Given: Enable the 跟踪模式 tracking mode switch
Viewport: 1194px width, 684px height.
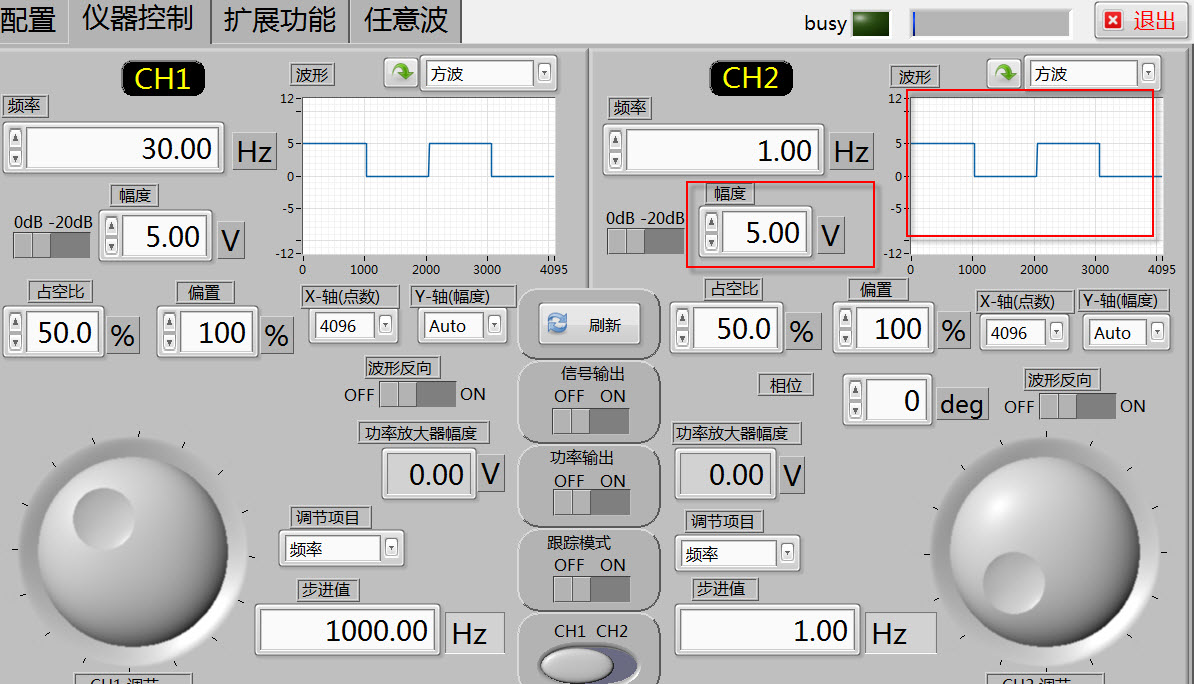Looking at the screenshot, I should click(590, 589).
